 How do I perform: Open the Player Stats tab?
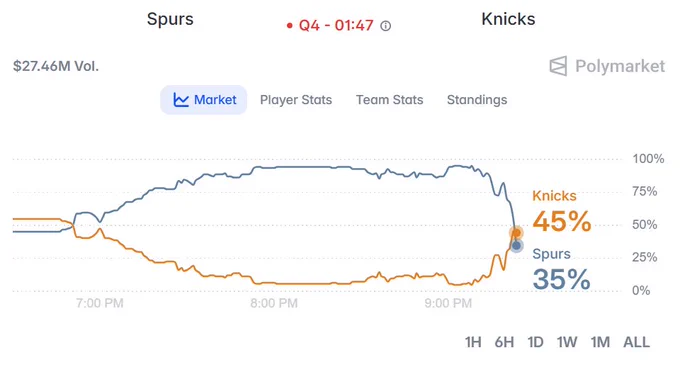tap(296, 100)
